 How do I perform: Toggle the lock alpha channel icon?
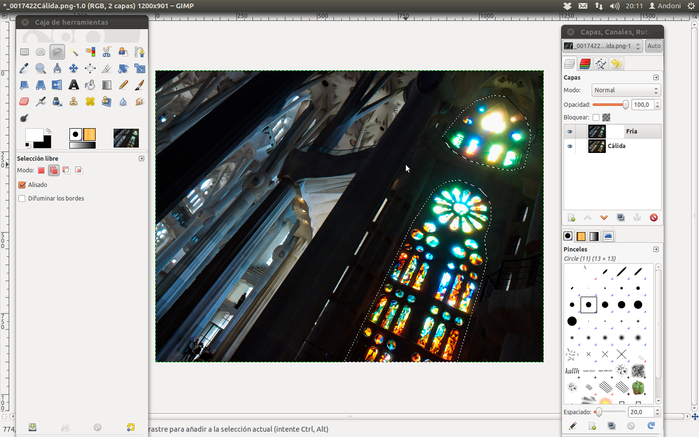(606, 118)
